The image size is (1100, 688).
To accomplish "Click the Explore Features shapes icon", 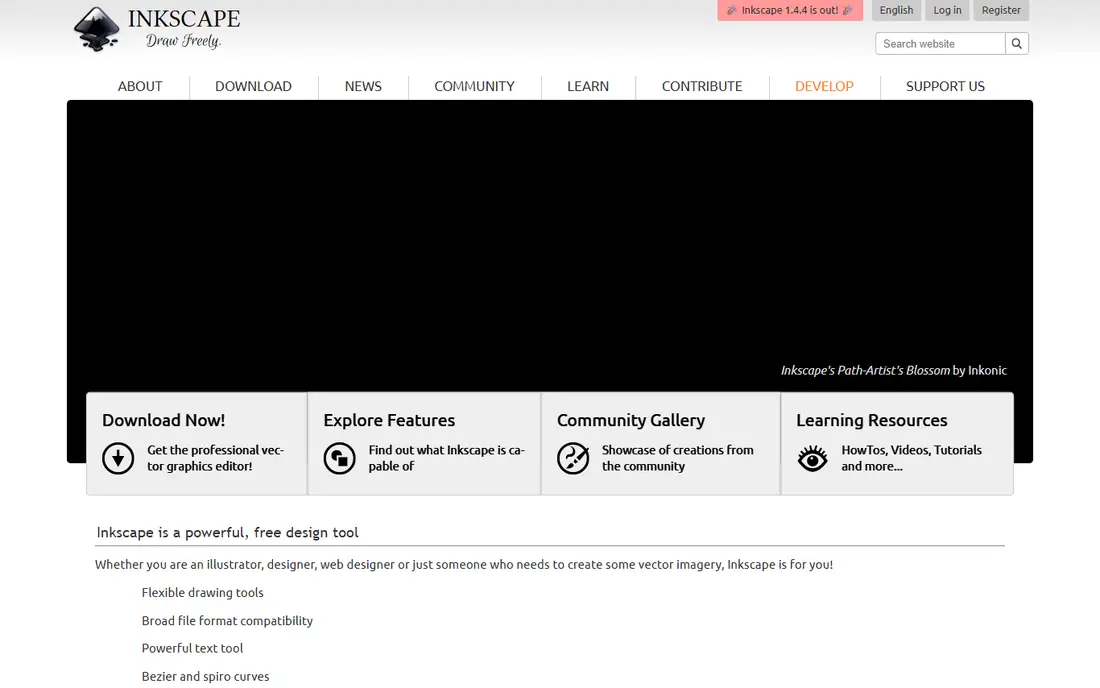I will tap(340, 458).
